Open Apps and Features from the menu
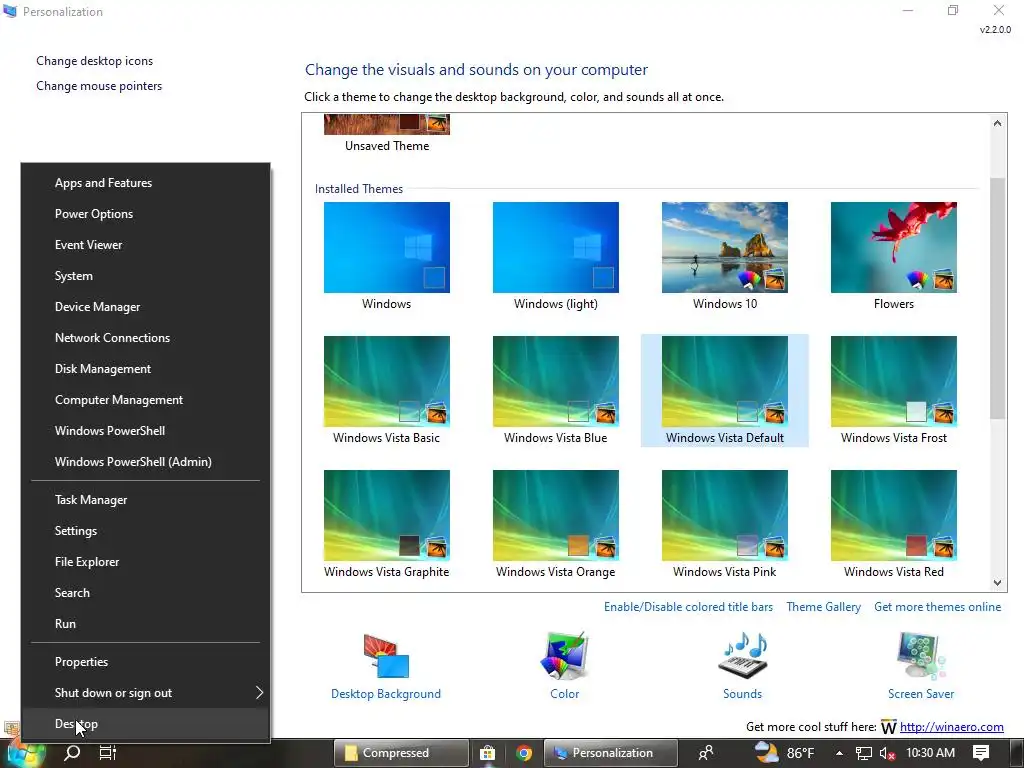This screenshot has height=768, width=1024. pyautogui.click(x=146, y=183)
